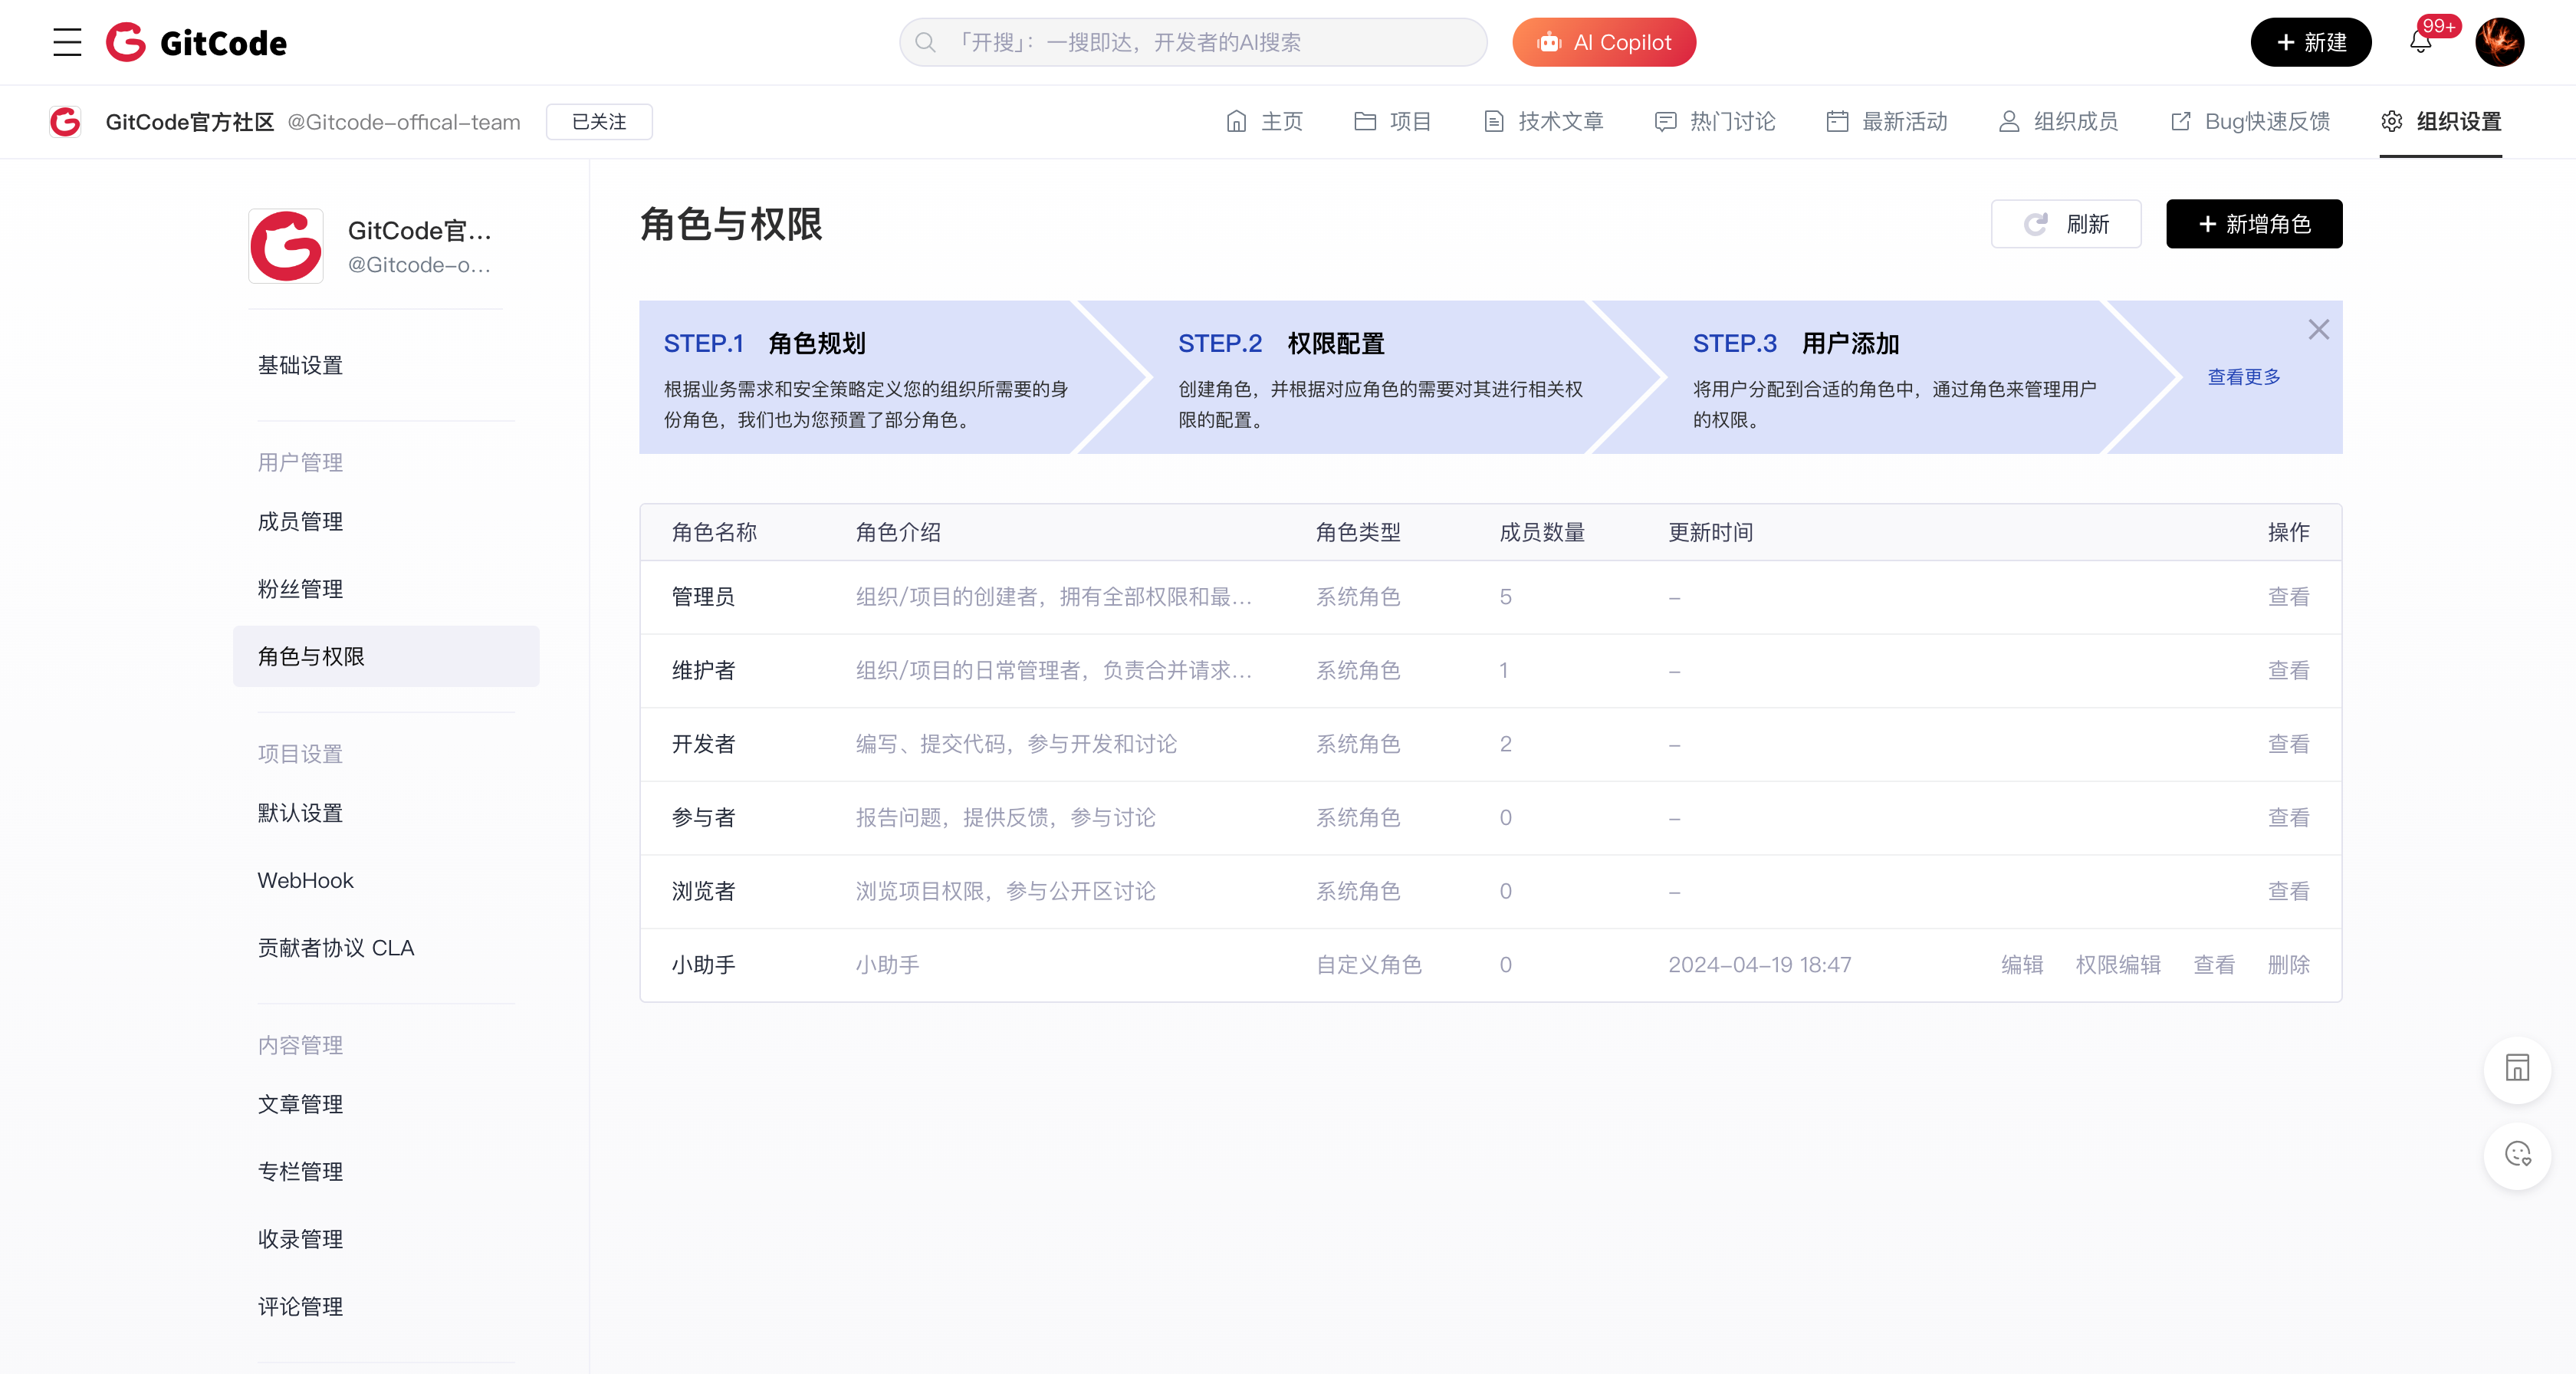Click the floating calculator-like panel icon
Viewport: 2576px width, 1374px height.
point(2516,1068)
